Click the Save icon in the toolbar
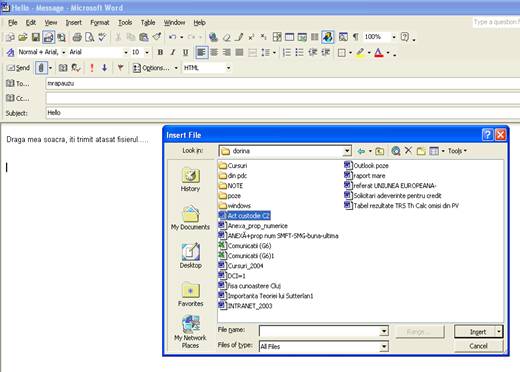 point(36,37)
